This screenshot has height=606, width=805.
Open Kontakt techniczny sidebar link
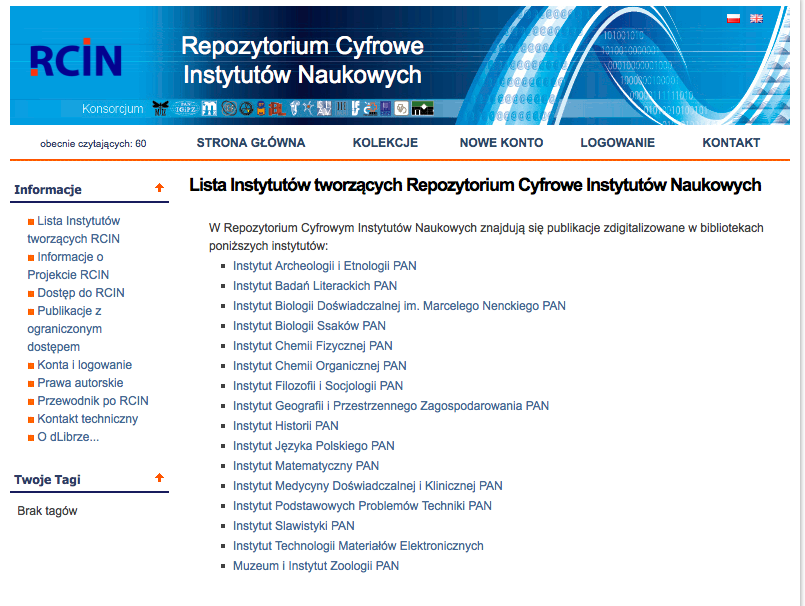pyautogui.click(x=87, y=419)
